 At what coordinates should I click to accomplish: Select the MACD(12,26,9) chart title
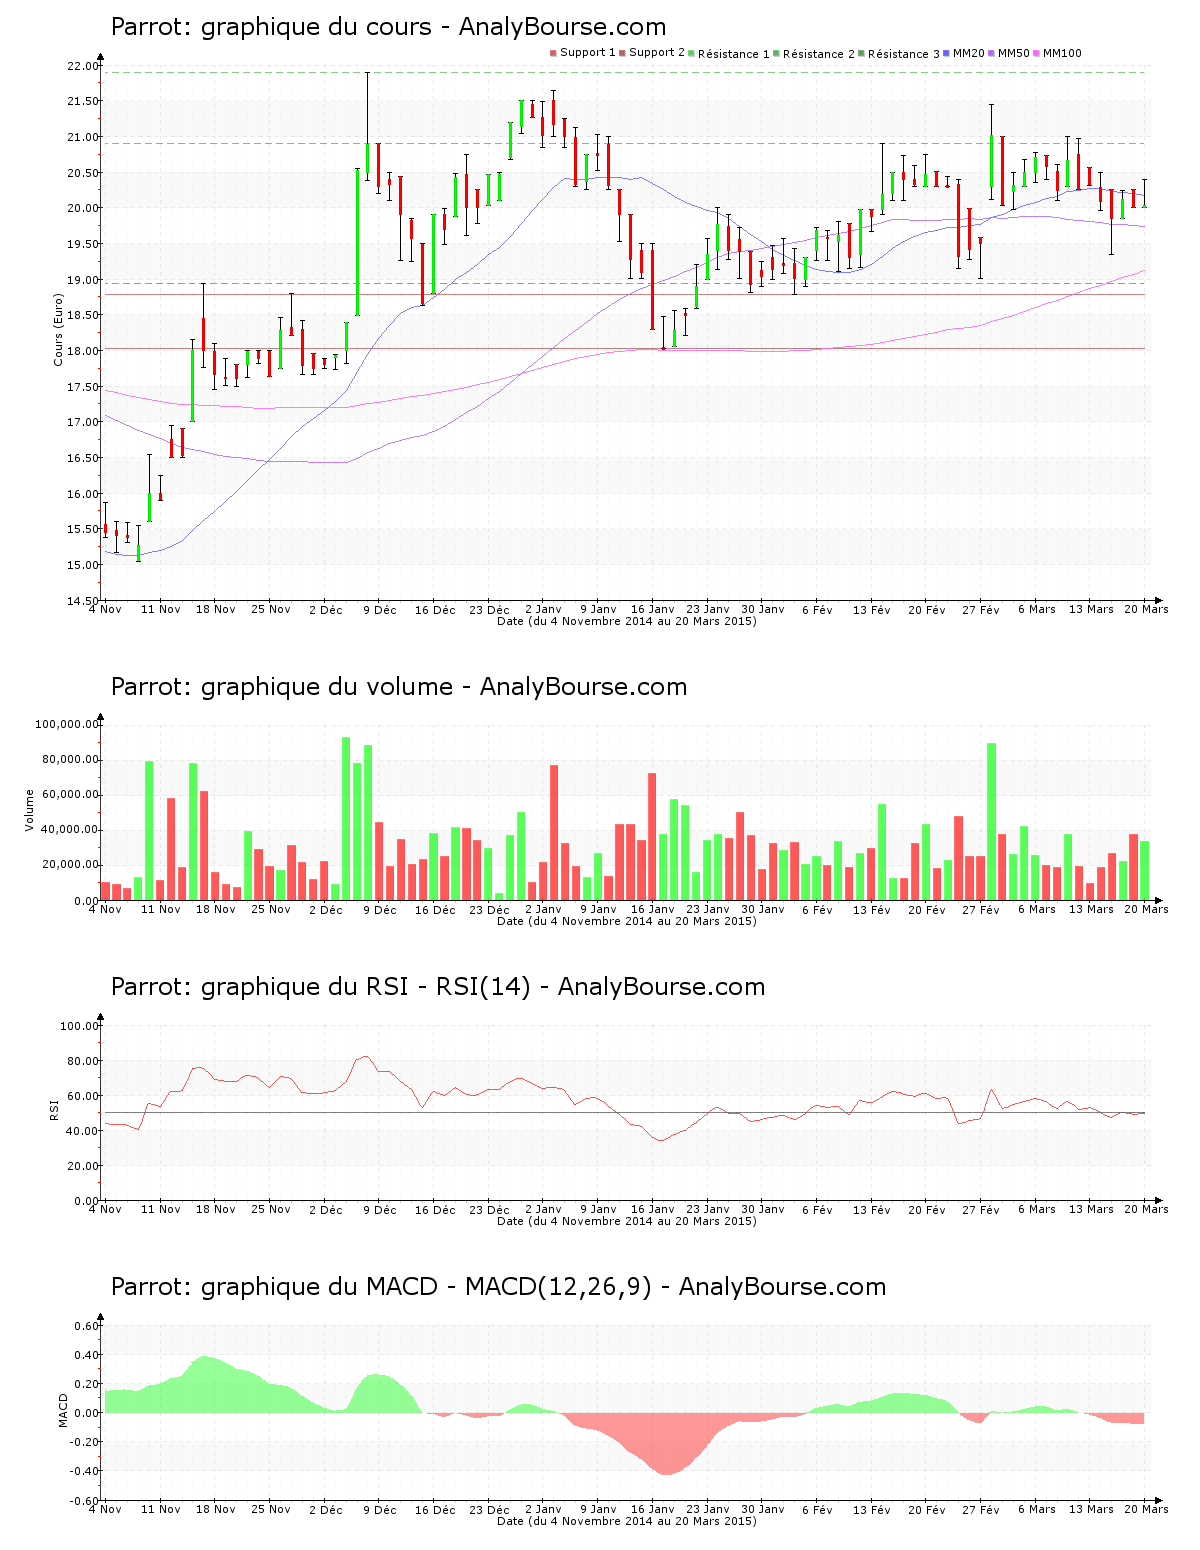[498, 1287]
